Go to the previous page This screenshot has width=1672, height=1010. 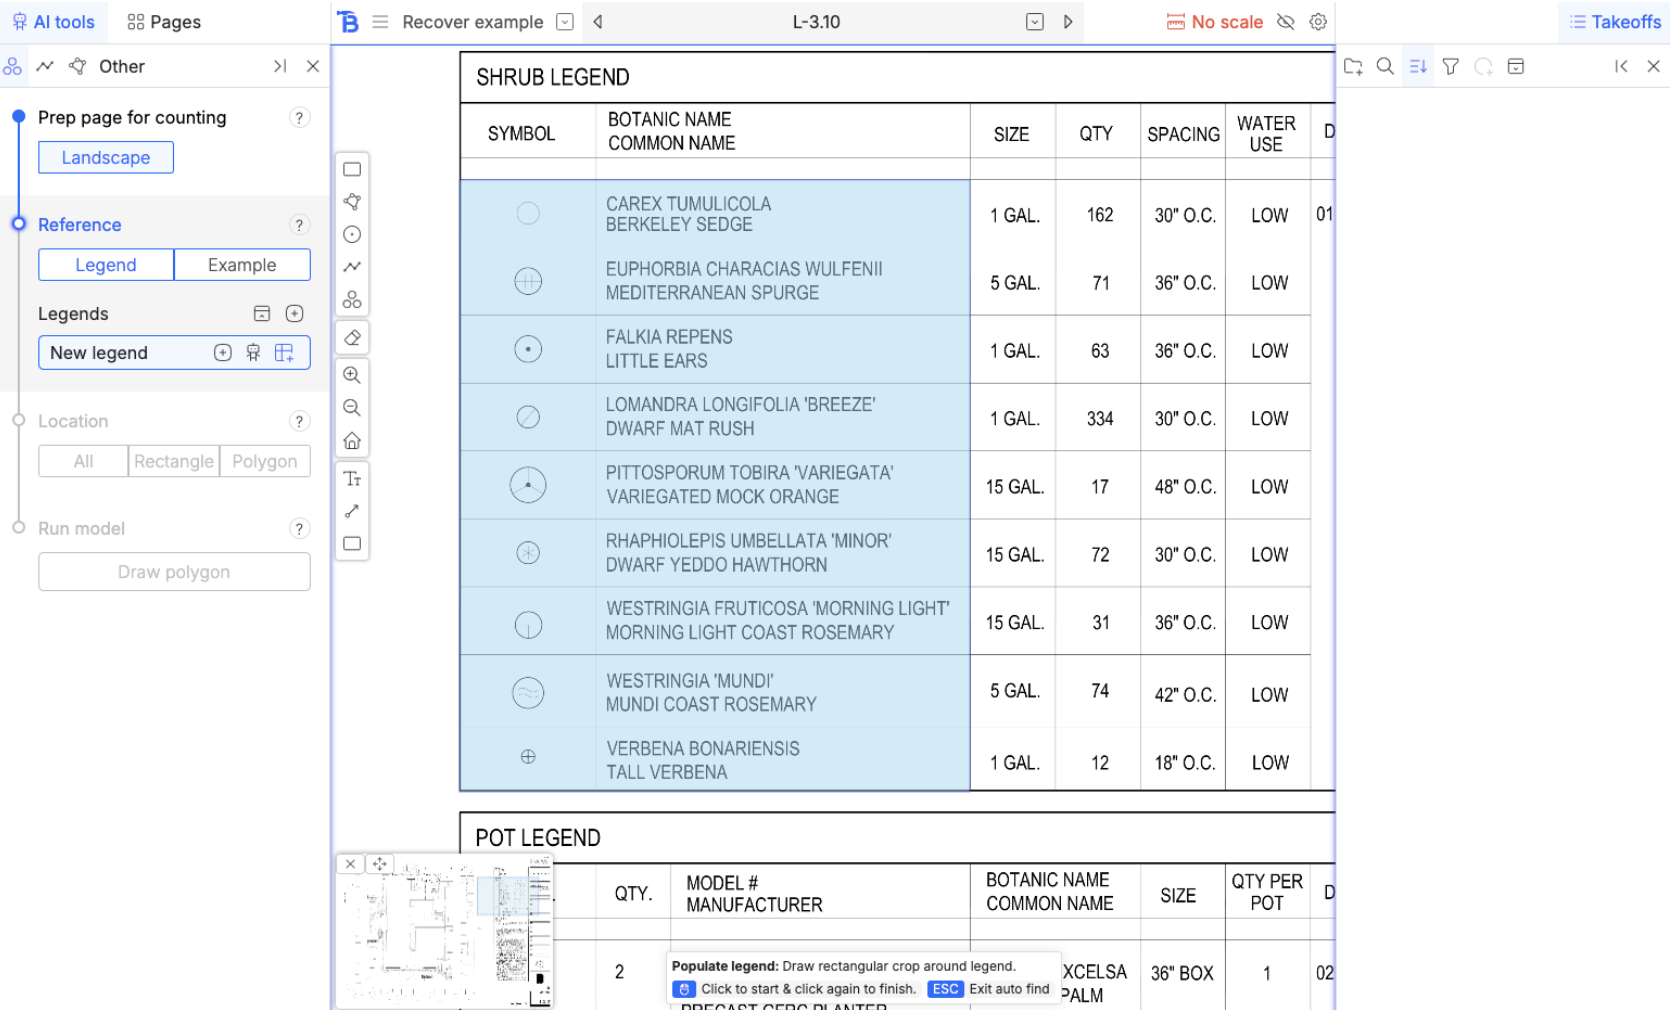pos(598,22)
